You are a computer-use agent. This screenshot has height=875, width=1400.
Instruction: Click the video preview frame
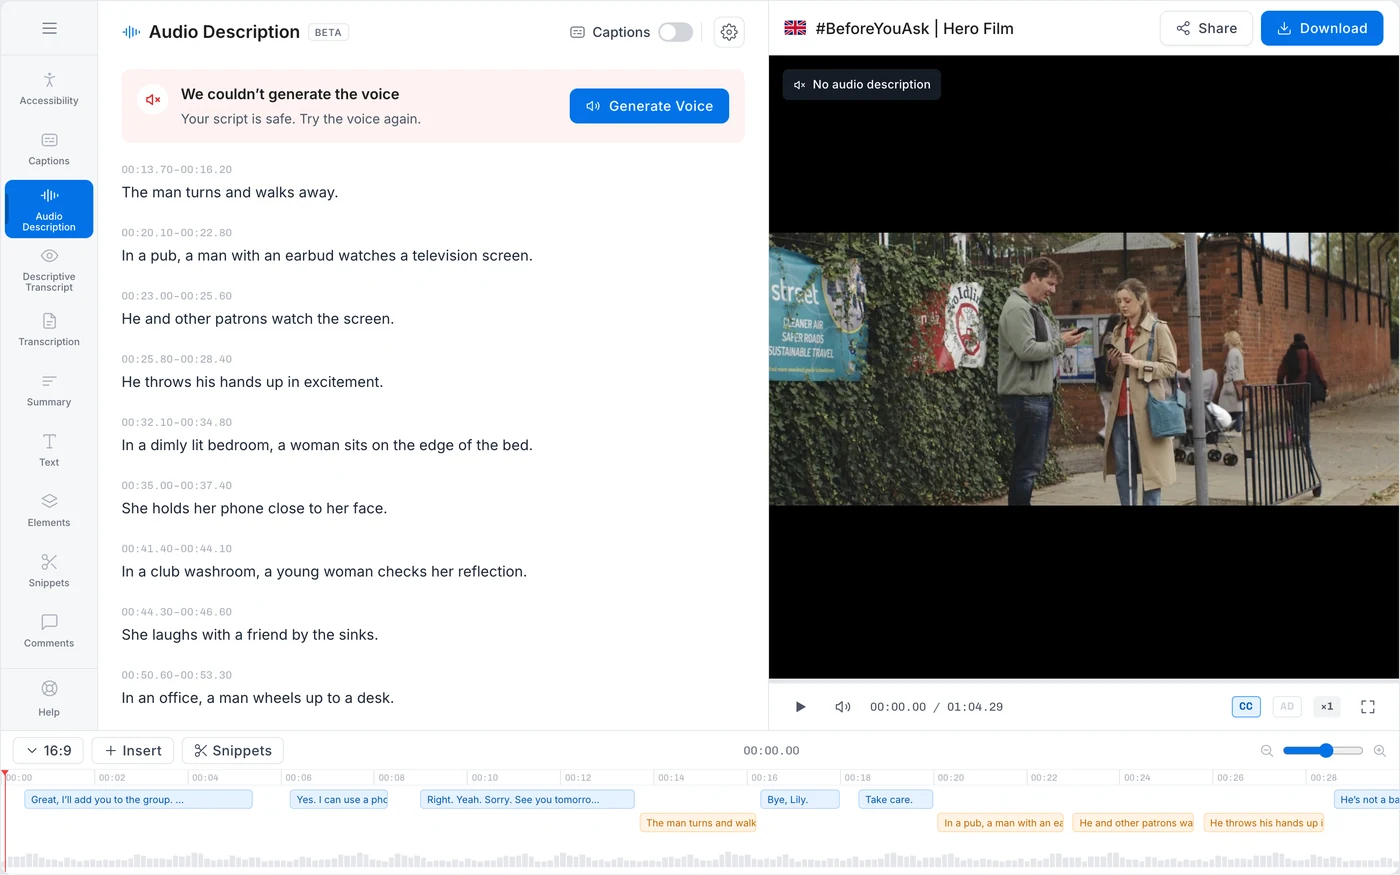[1084, 368]
